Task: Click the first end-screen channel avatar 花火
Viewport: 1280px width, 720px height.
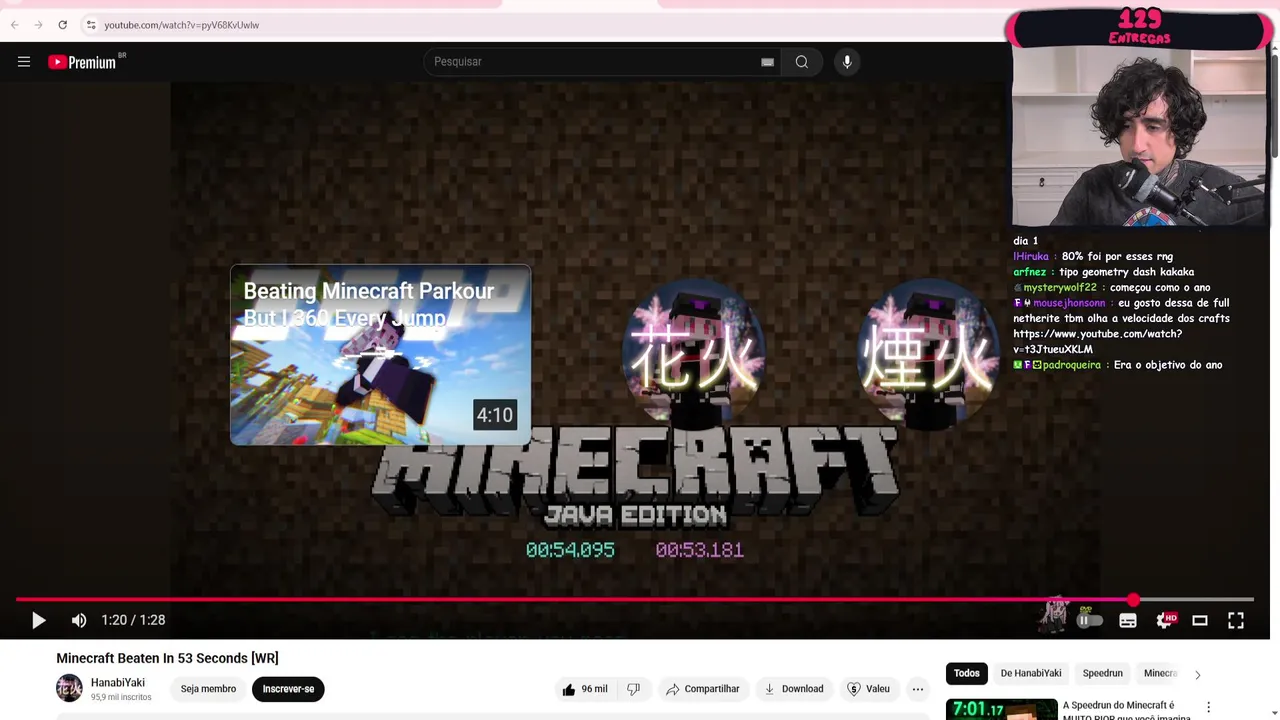Action: click(x=693, y=355)
